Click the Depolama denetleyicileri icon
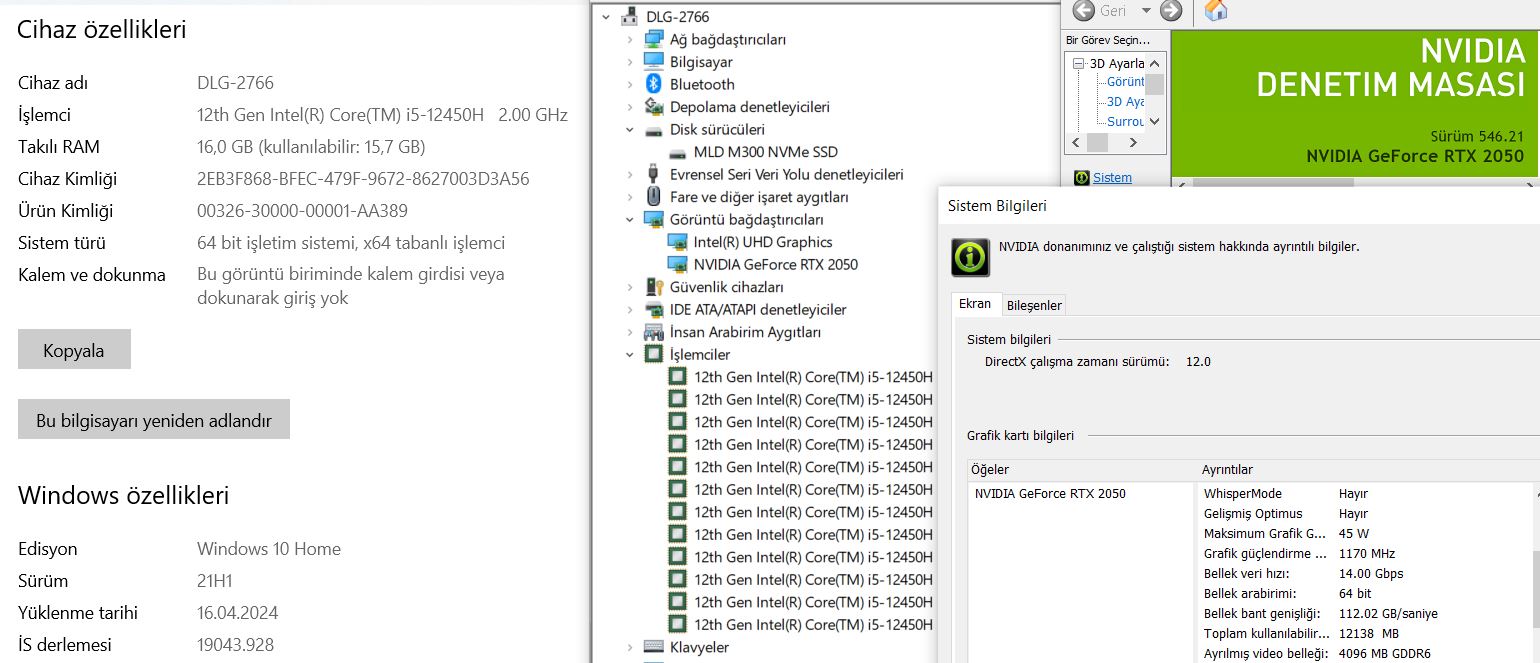The height and width of the screenshot is (663, 1540). (654, 107)
